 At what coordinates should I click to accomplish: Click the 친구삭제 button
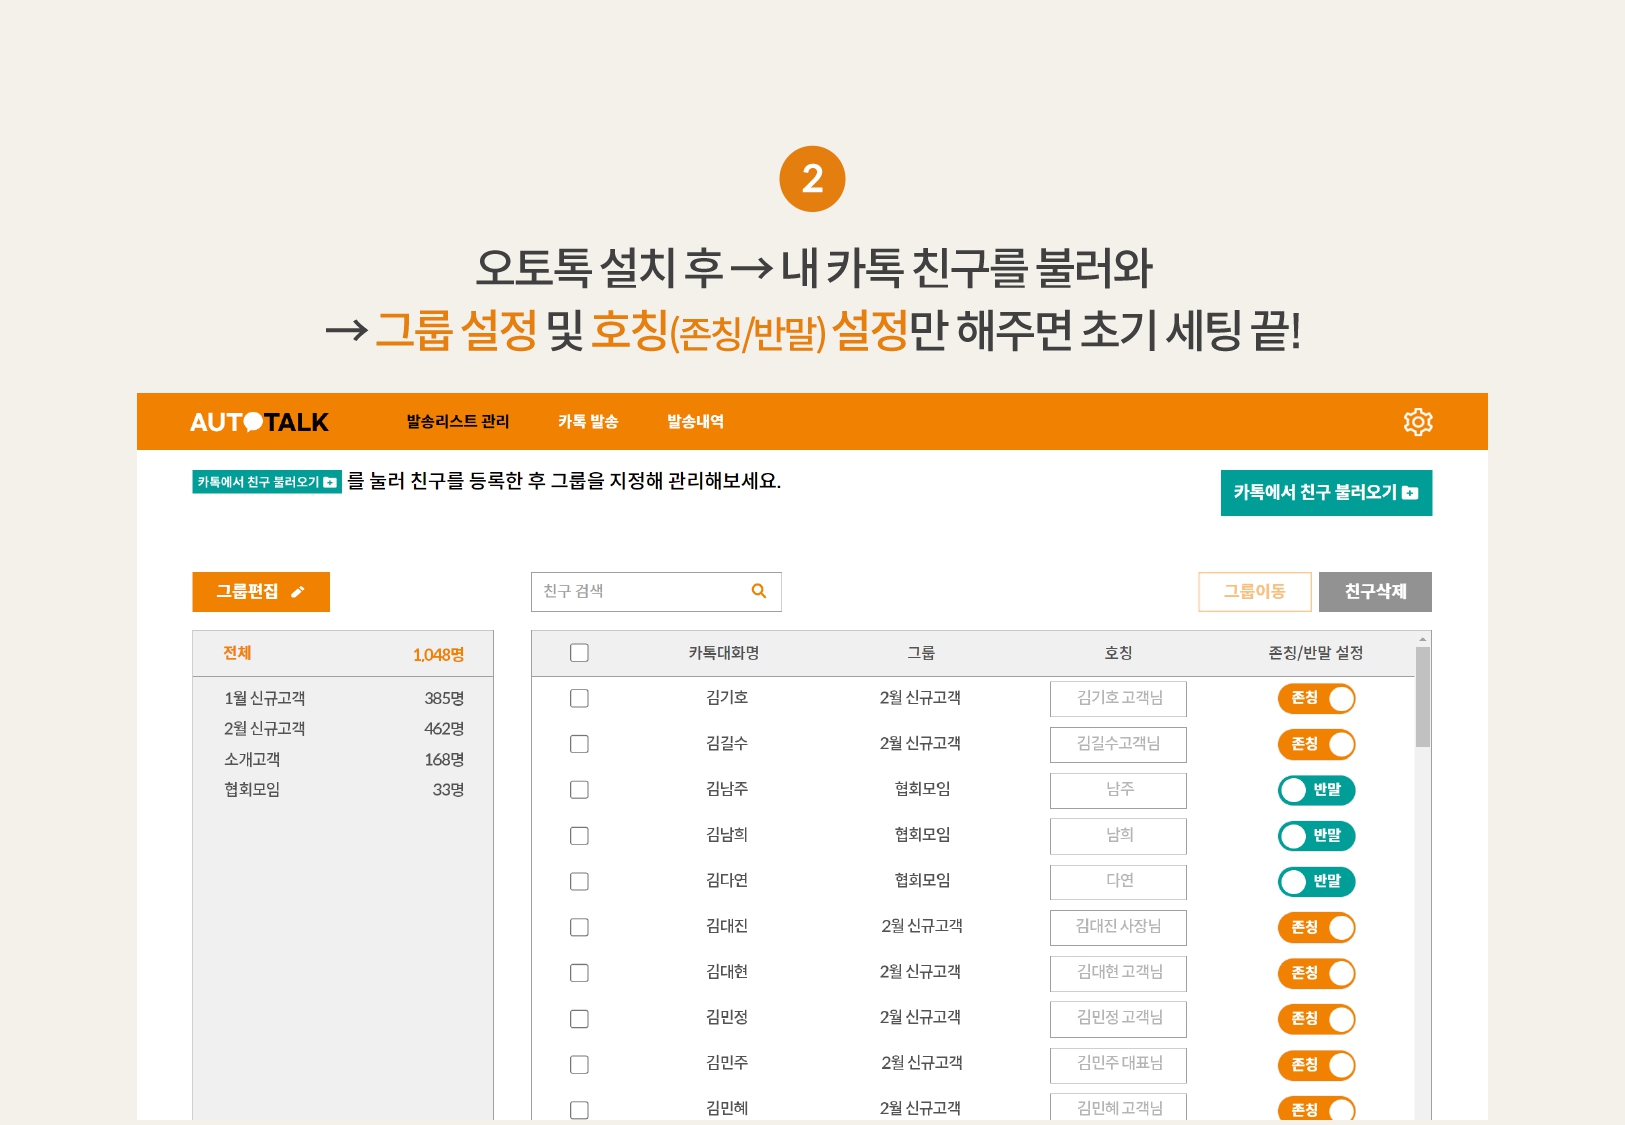[x=1375, y=592]
